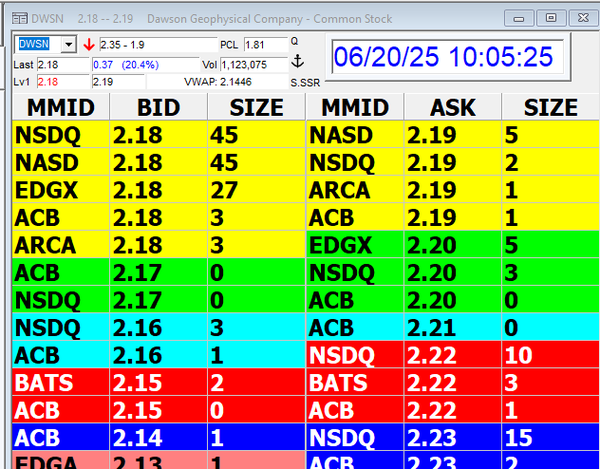Image resolution: width=600 pixels, height=469 pixels.
Task: Click the DWSN ticker symbol input
Action: click(38, 45)
